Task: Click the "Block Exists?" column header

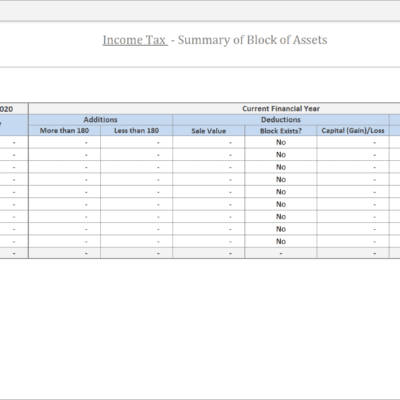Action: click(x=281, y=131)
